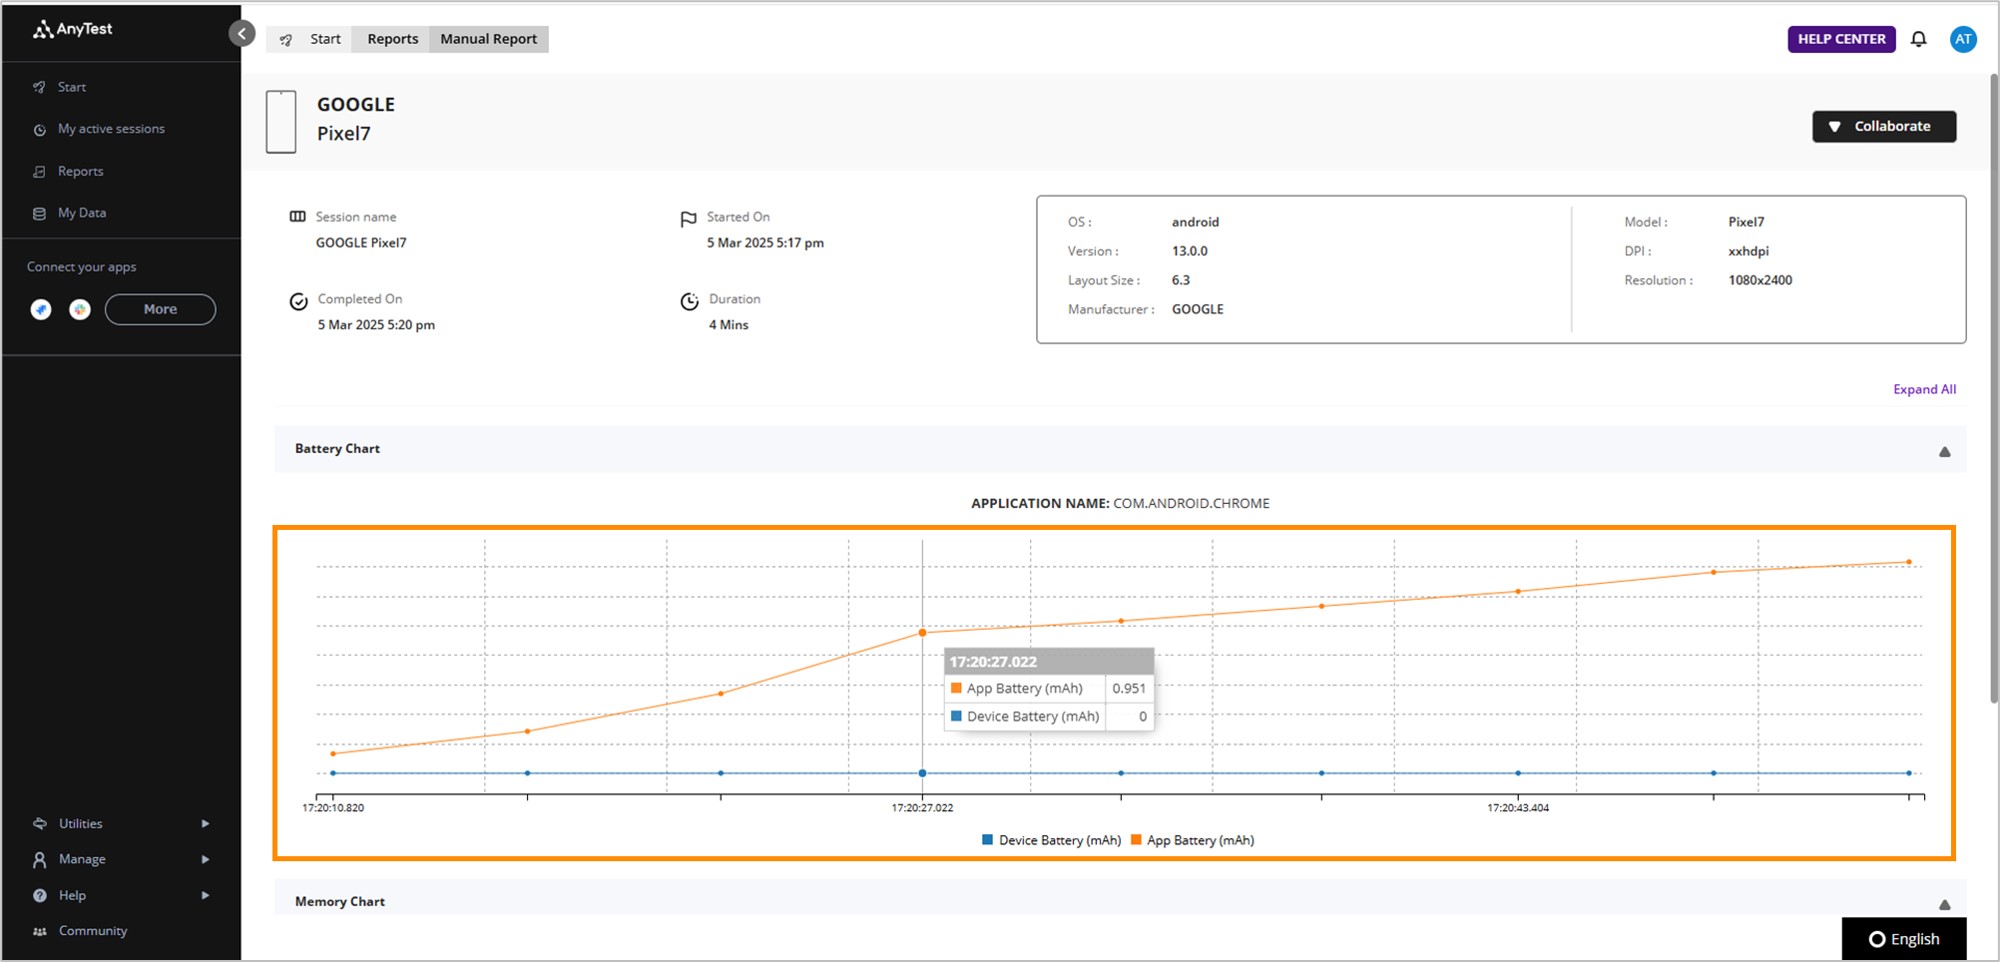This screenshot has height=962, width=2000.
Task: Open Manage in the sidebar
Action: point(82,859)
